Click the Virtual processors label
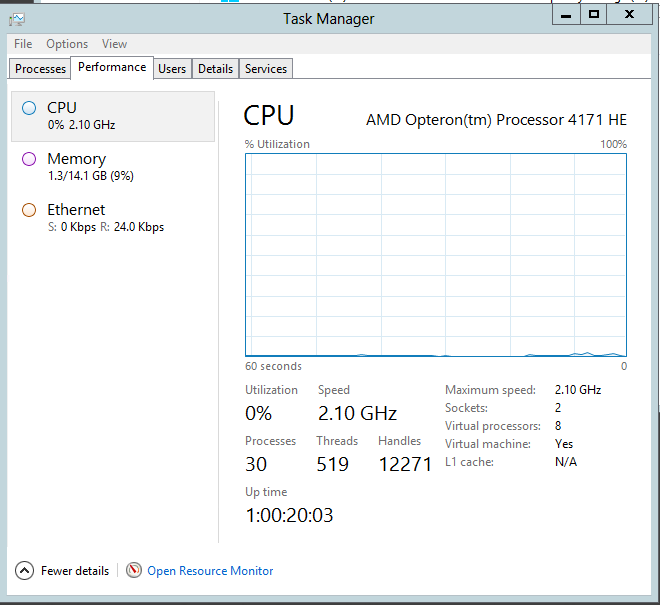Screen dimensions: 660x605 tap(493, 426)
